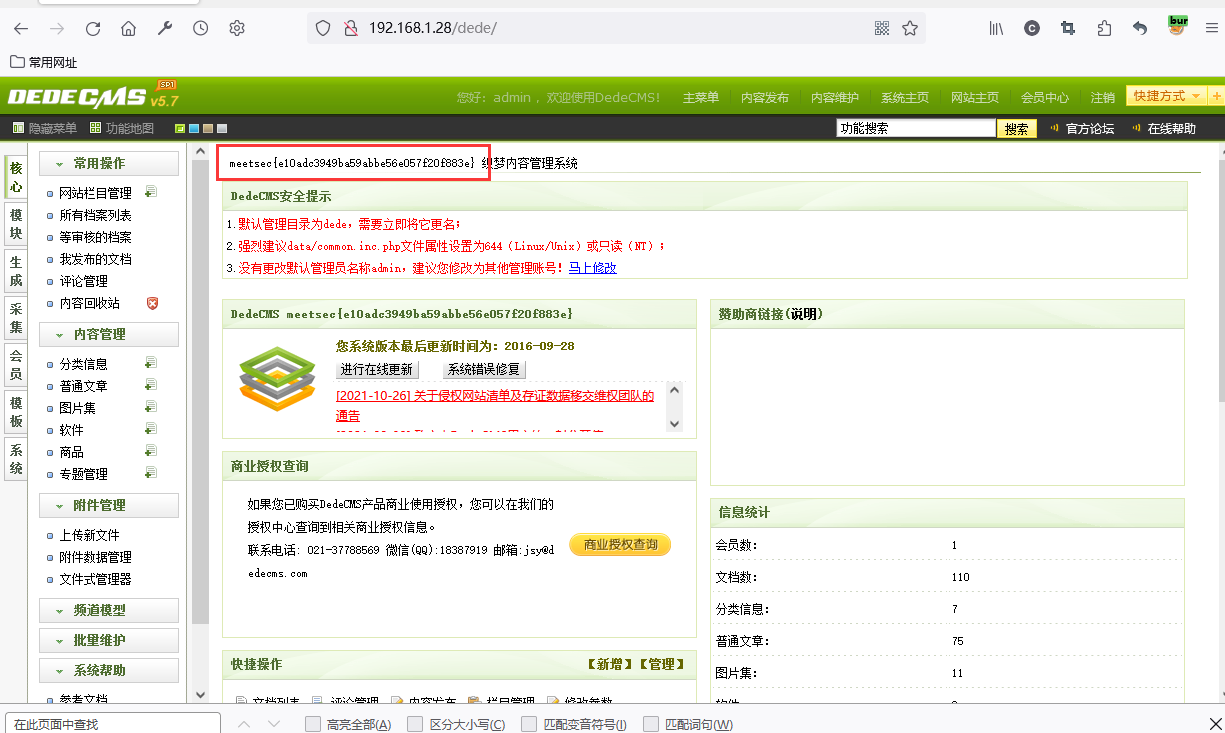
Task: Open the 常用网址 bookmarks folder
Action: (43, 62)
